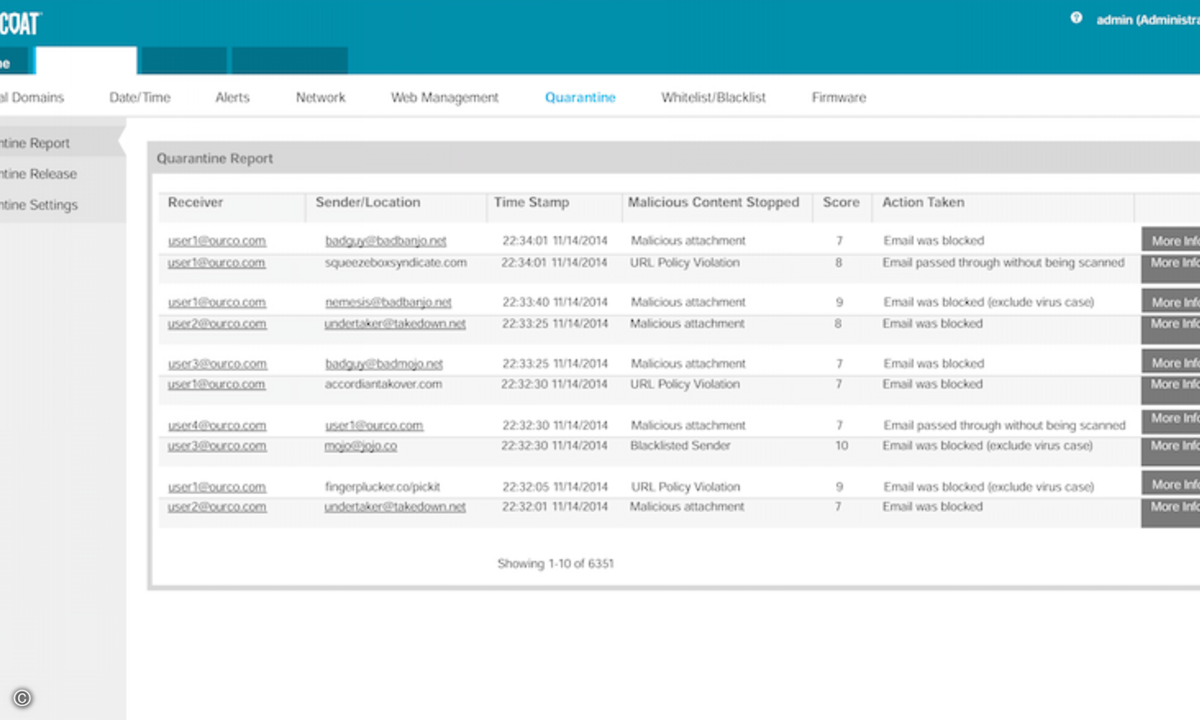Click the admin (Administrator) account label
Image resolution: width=1200 pixels, height=720 pixels.
point(1148,19)
